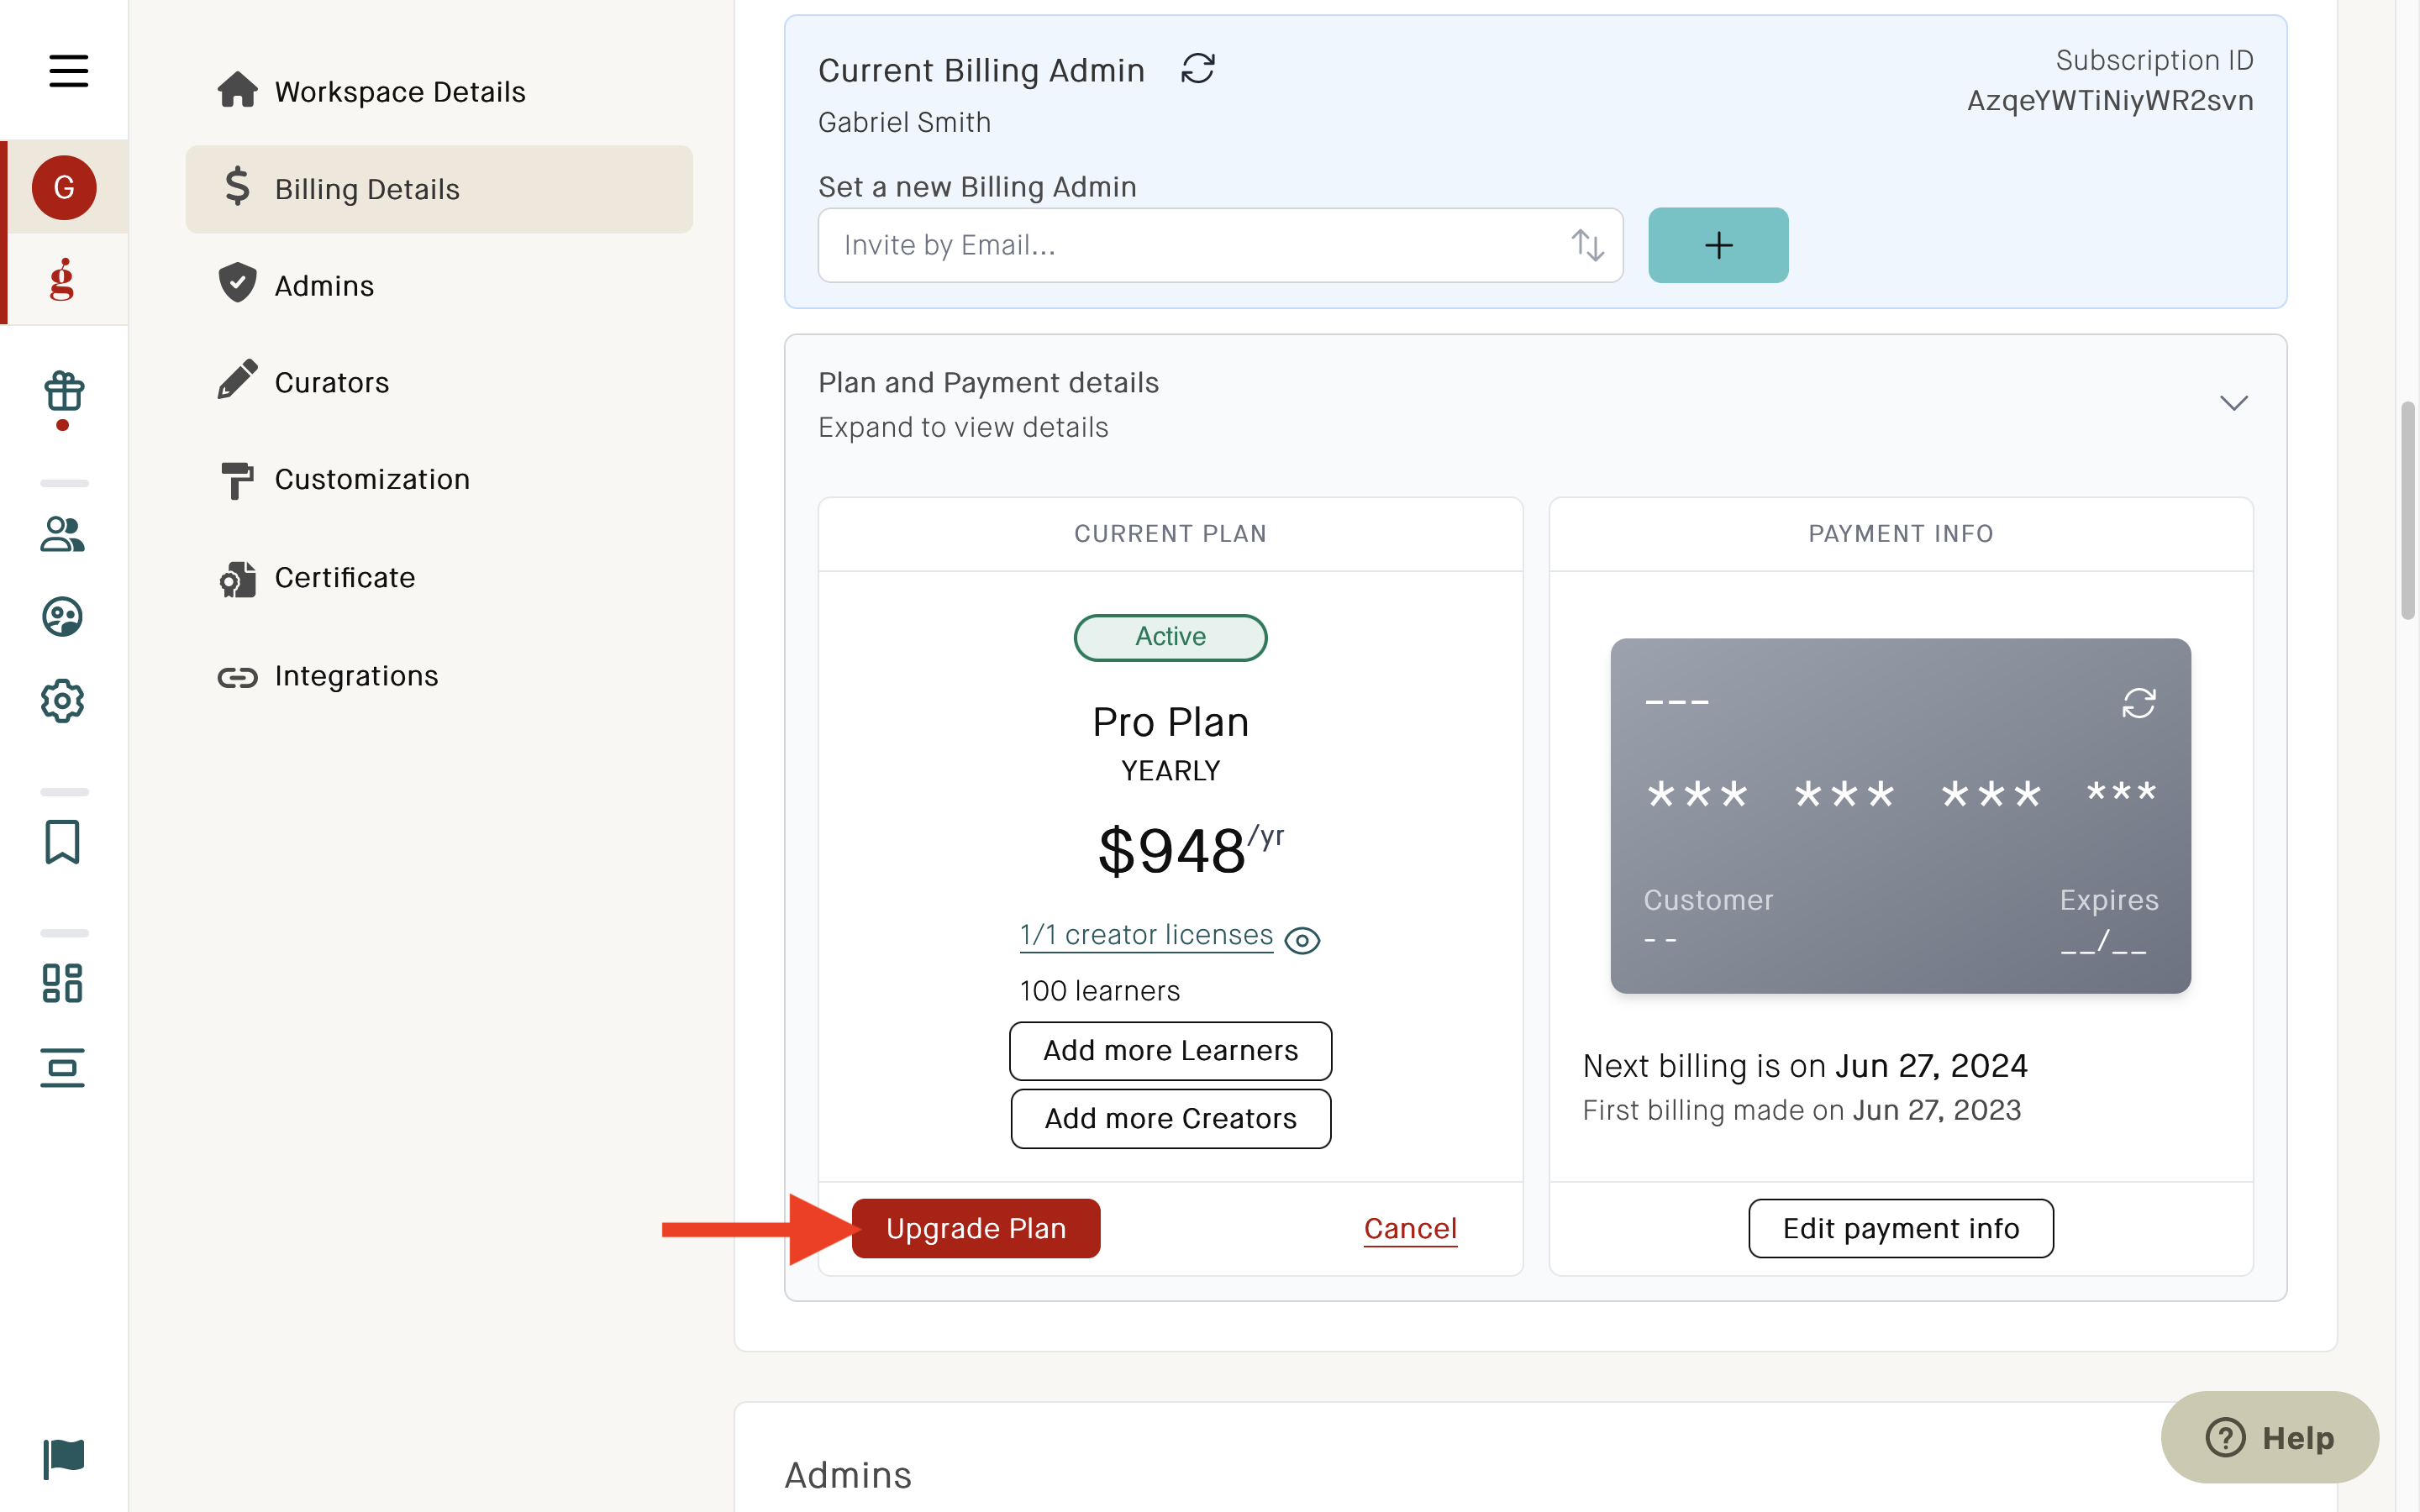Open the dashboard grid icon
Screen dimensions: 2420x1512
coord(63,983)
